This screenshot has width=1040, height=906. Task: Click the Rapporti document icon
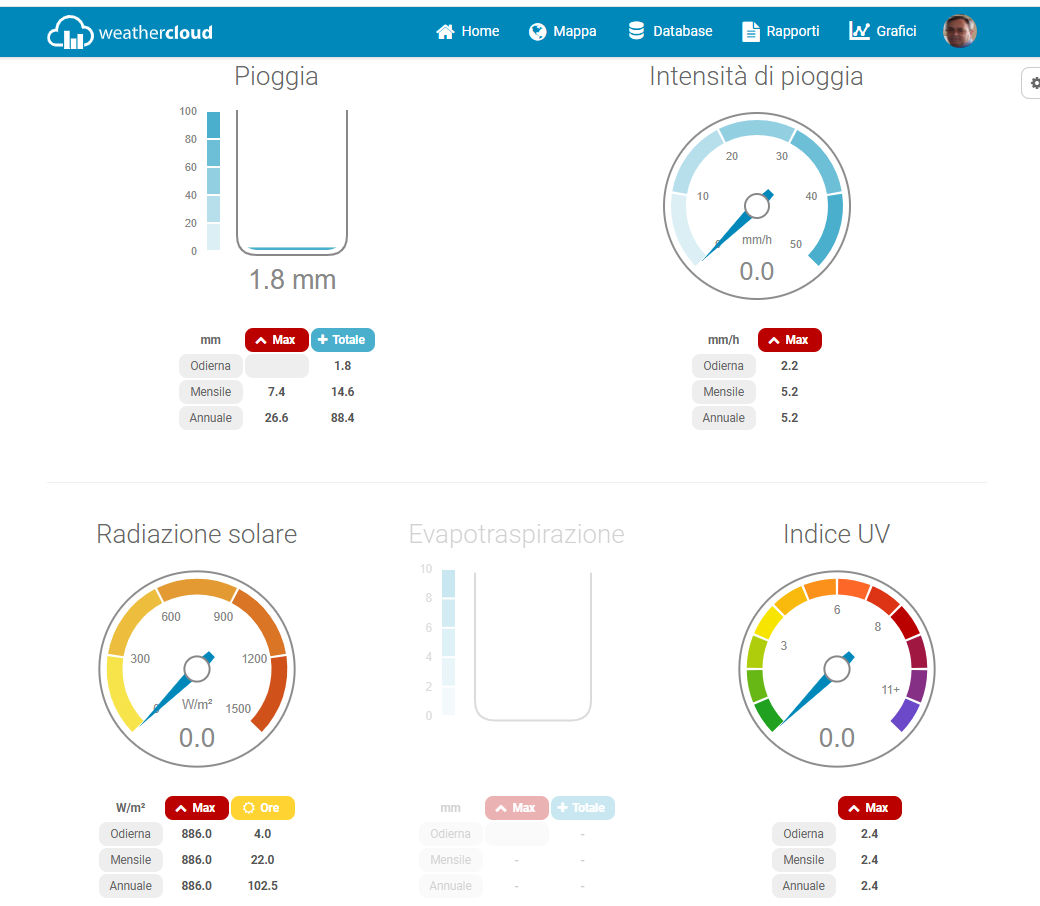pyautogui.click(x=750, y=32)
